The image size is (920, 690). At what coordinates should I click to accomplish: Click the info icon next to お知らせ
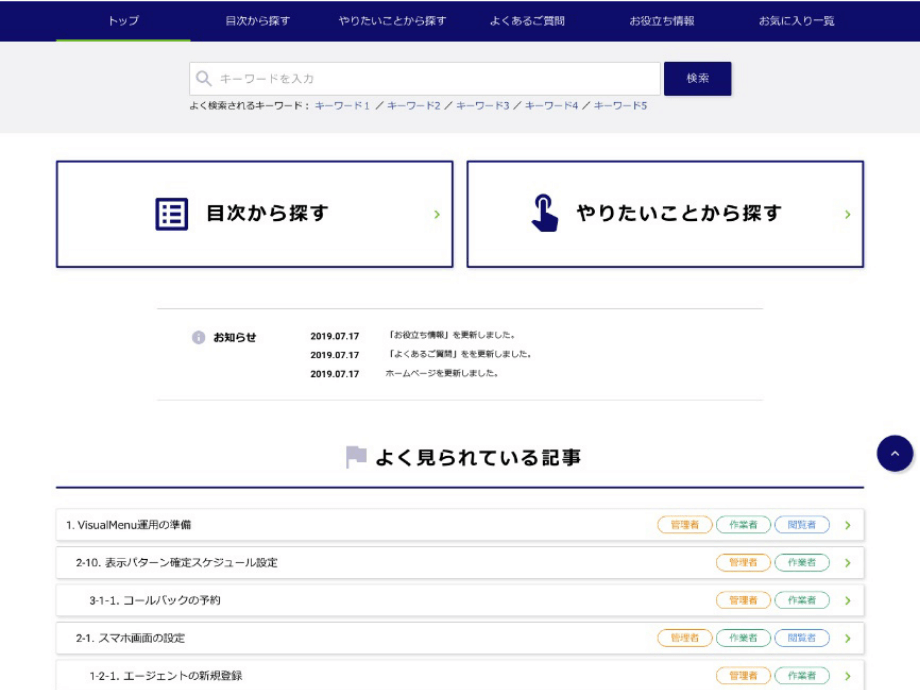point(198,338)
